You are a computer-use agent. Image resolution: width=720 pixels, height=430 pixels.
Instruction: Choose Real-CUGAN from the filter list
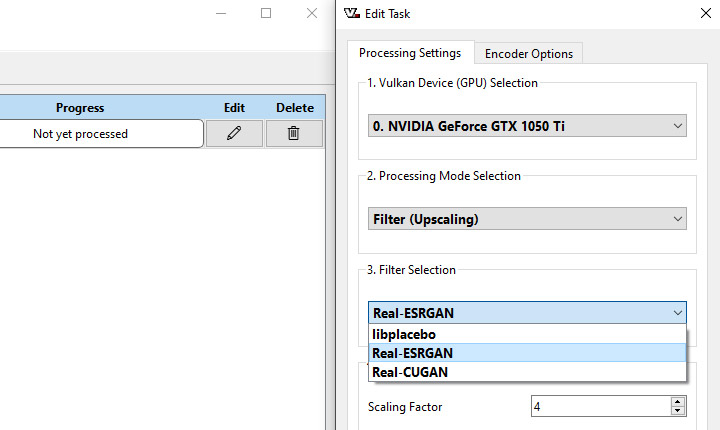[x=527, y=372]
